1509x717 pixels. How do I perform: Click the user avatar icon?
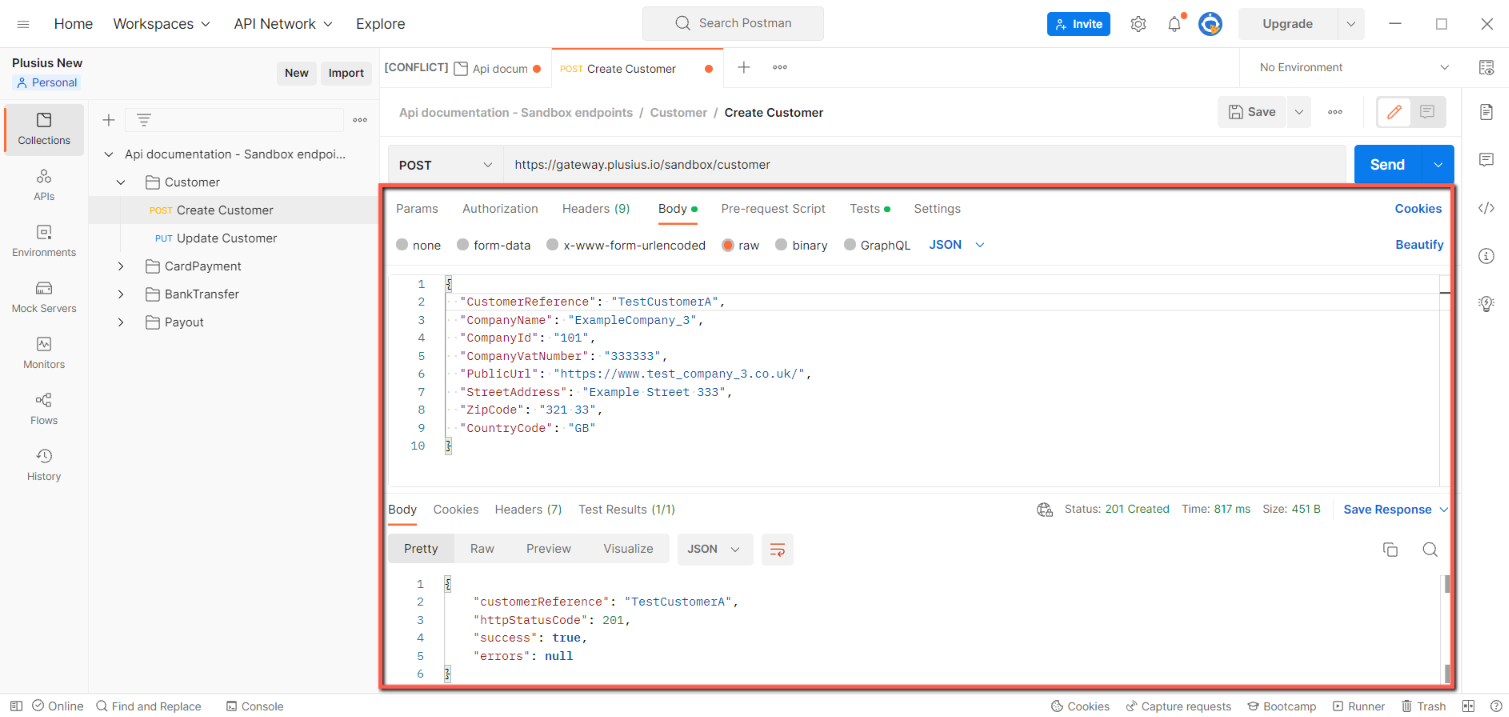1210,24
